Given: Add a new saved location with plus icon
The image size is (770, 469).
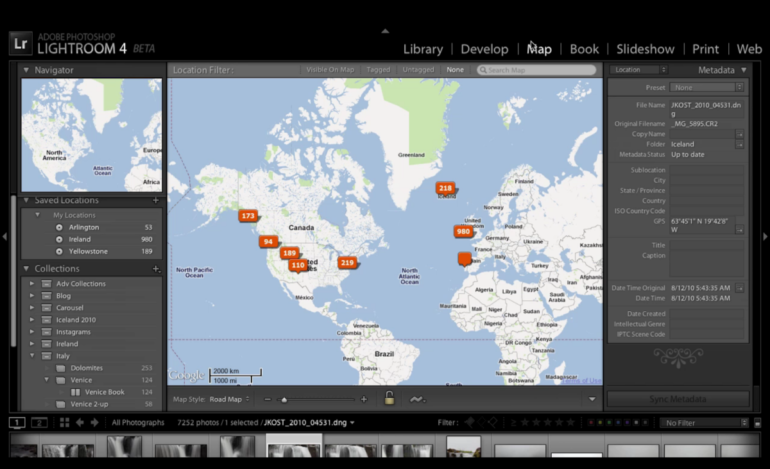Looking at the screenshot, I should (155, 200).
